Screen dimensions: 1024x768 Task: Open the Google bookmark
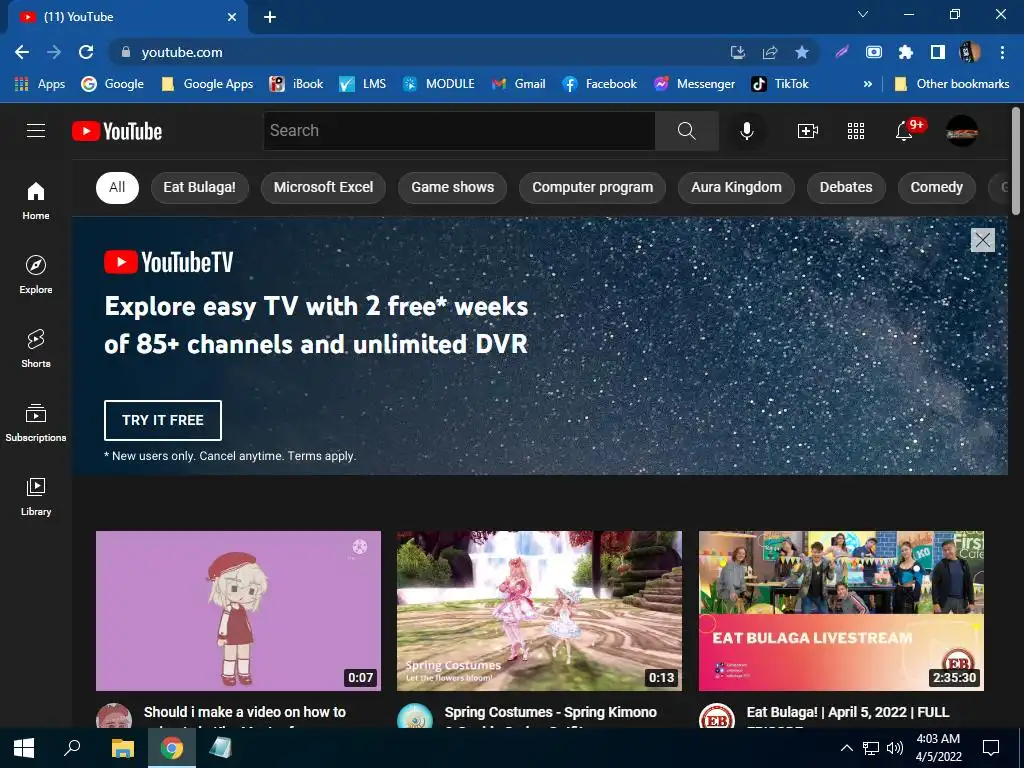tap(112, 84)
